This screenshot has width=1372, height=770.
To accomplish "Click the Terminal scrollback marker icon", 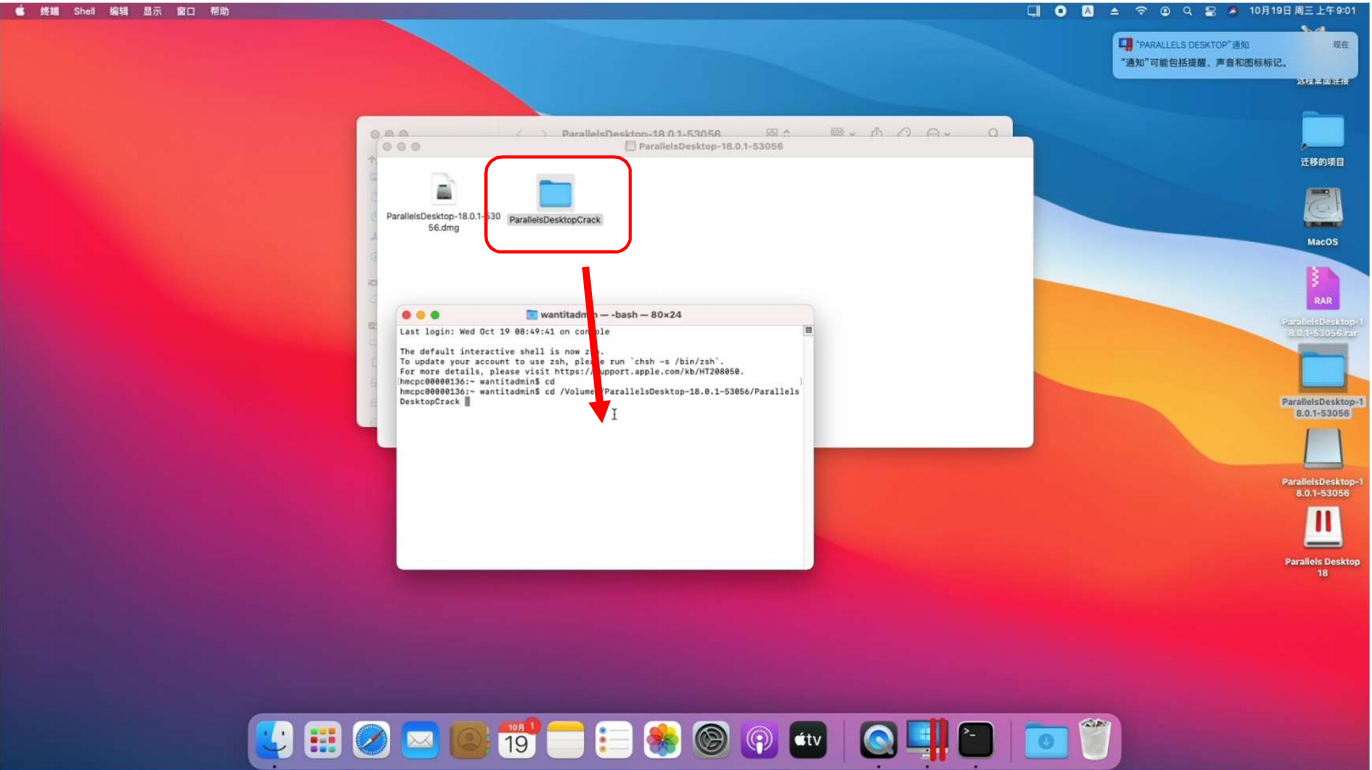I will [x=808, y=330].
